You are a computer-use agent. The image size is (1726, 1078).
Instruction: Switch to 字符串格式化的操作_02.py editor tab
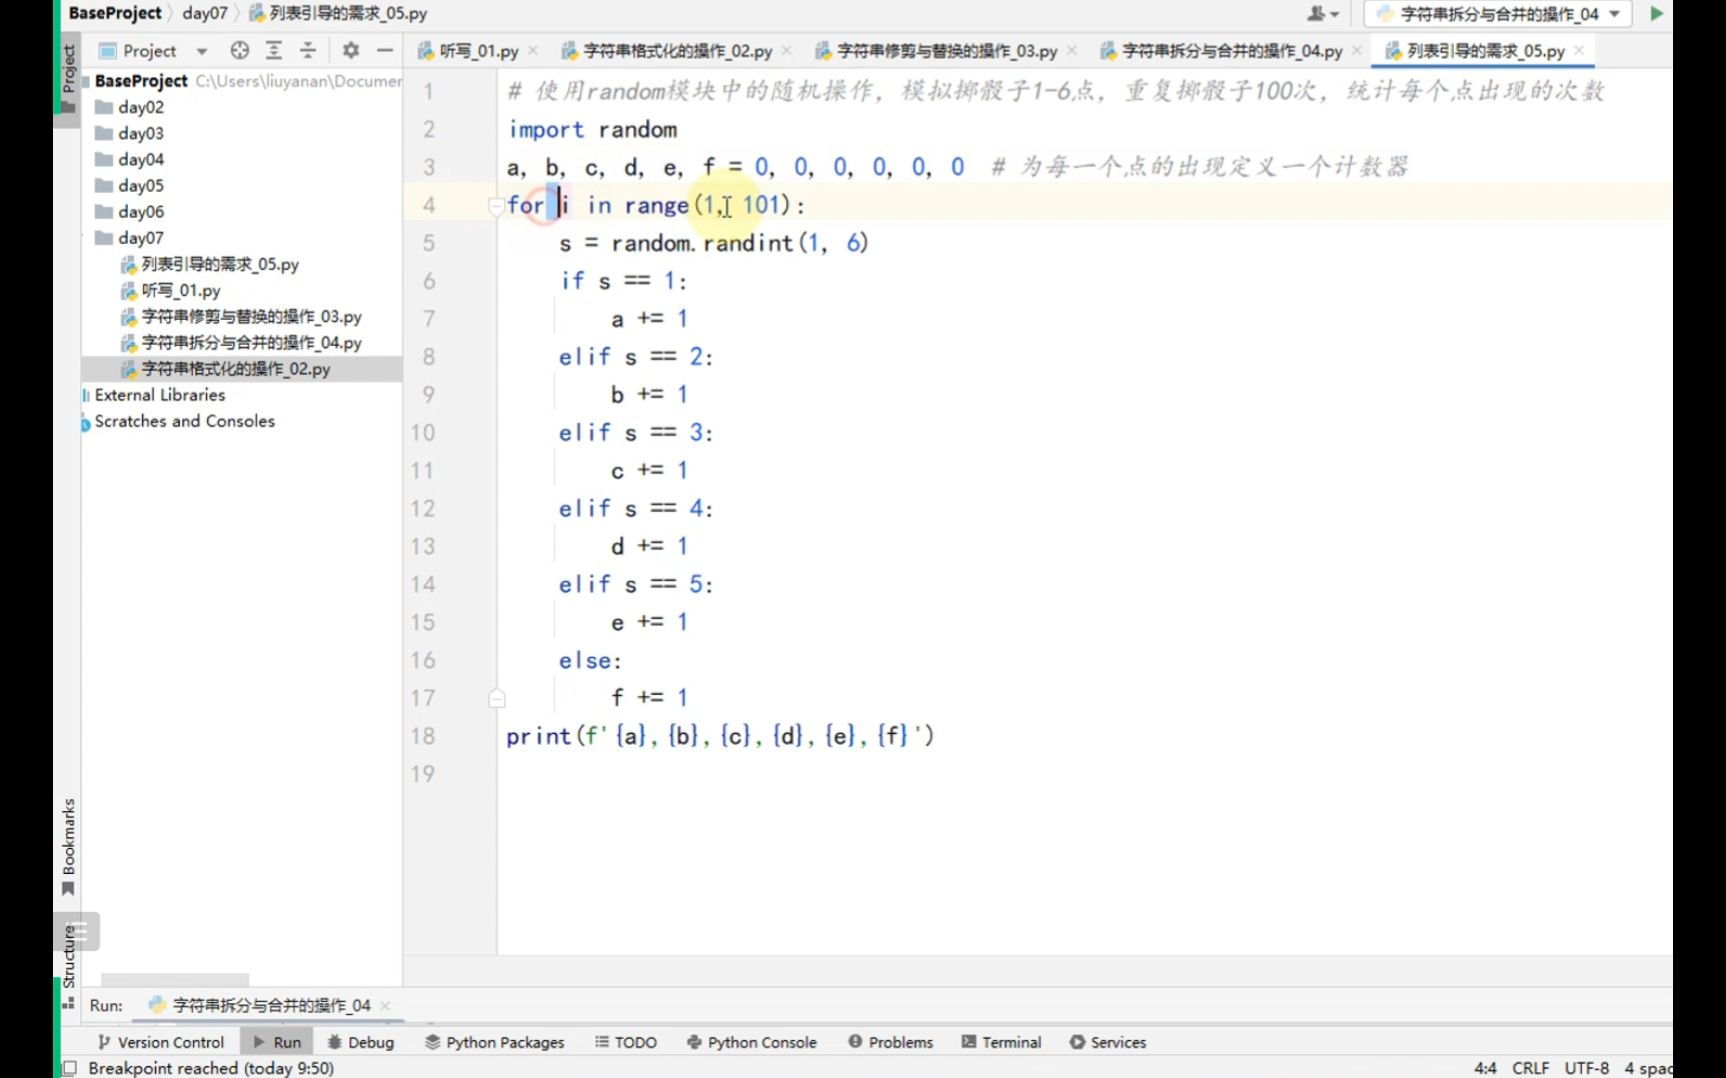click(677, 50)
